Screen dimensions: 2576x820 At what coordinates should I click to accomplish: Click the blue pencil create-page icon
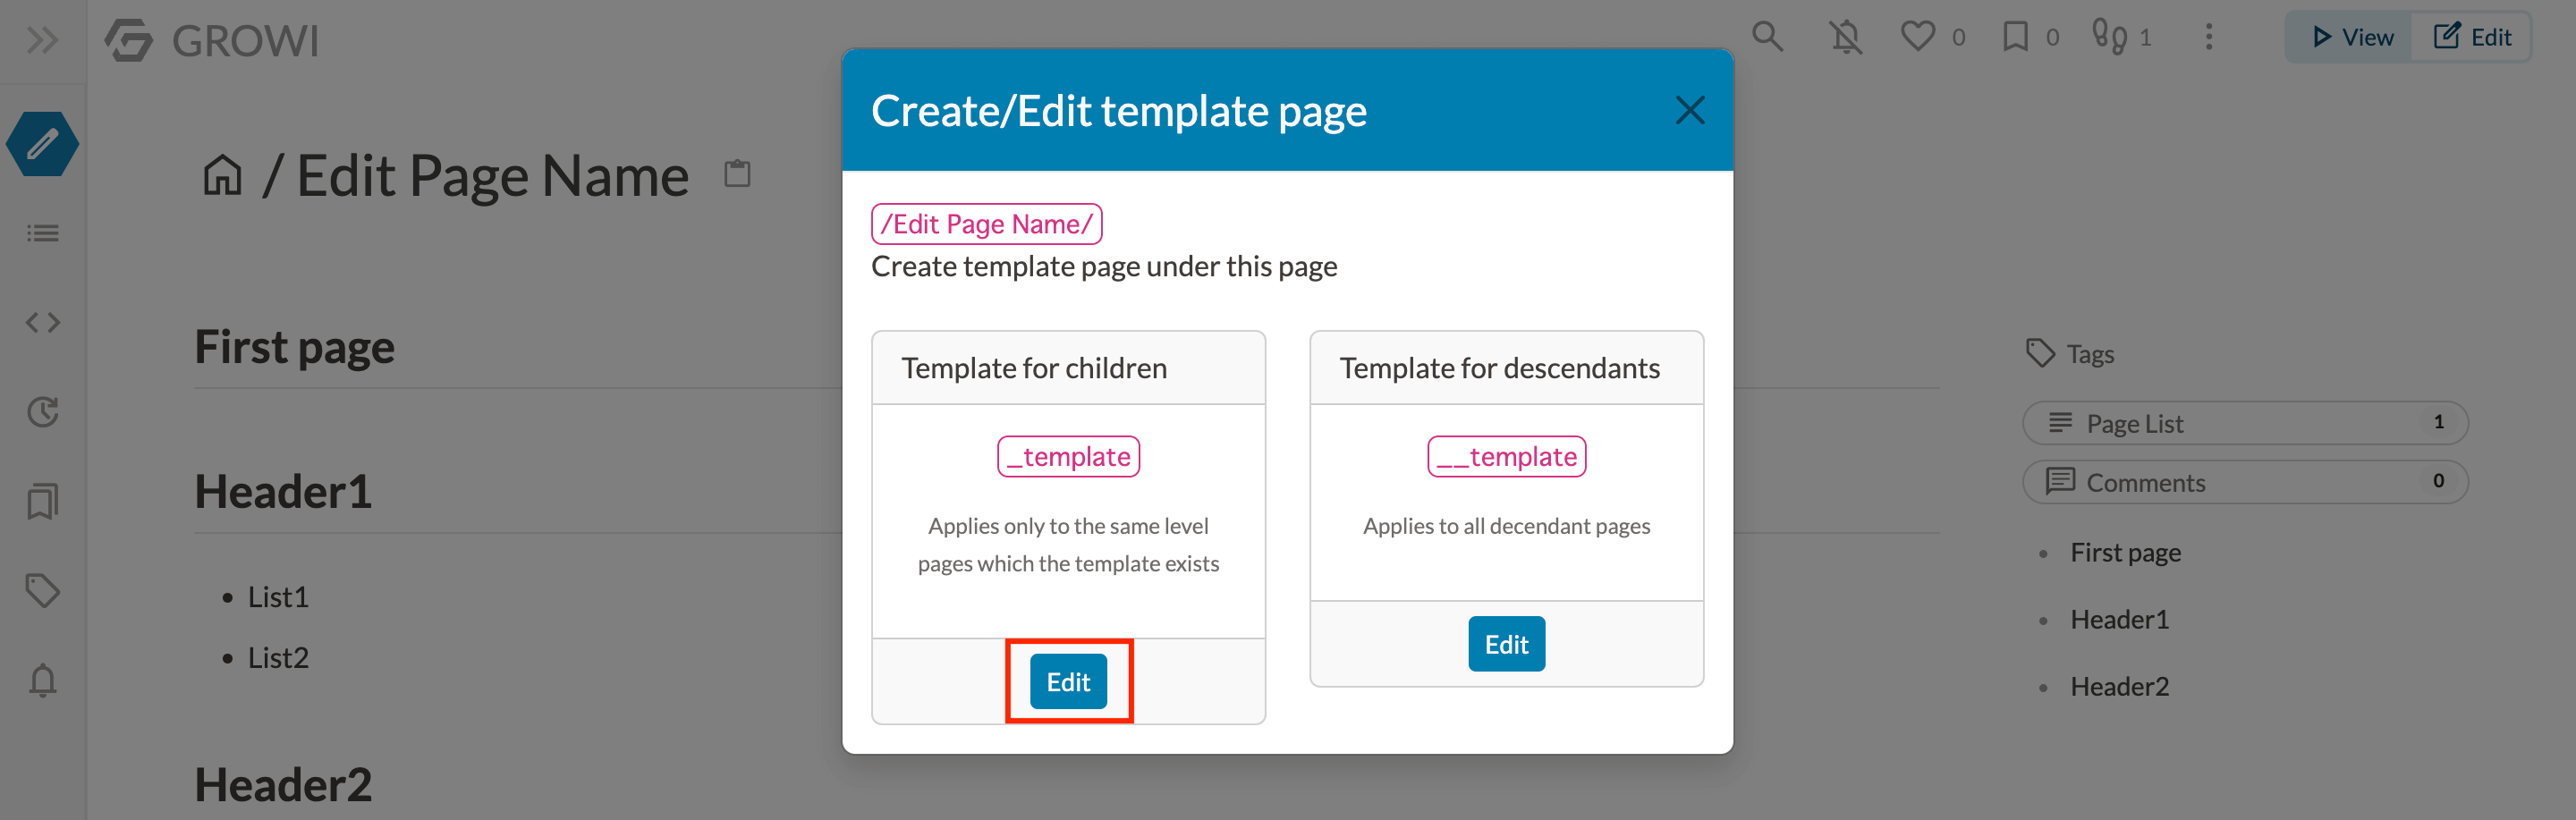(x=42, y=144)
